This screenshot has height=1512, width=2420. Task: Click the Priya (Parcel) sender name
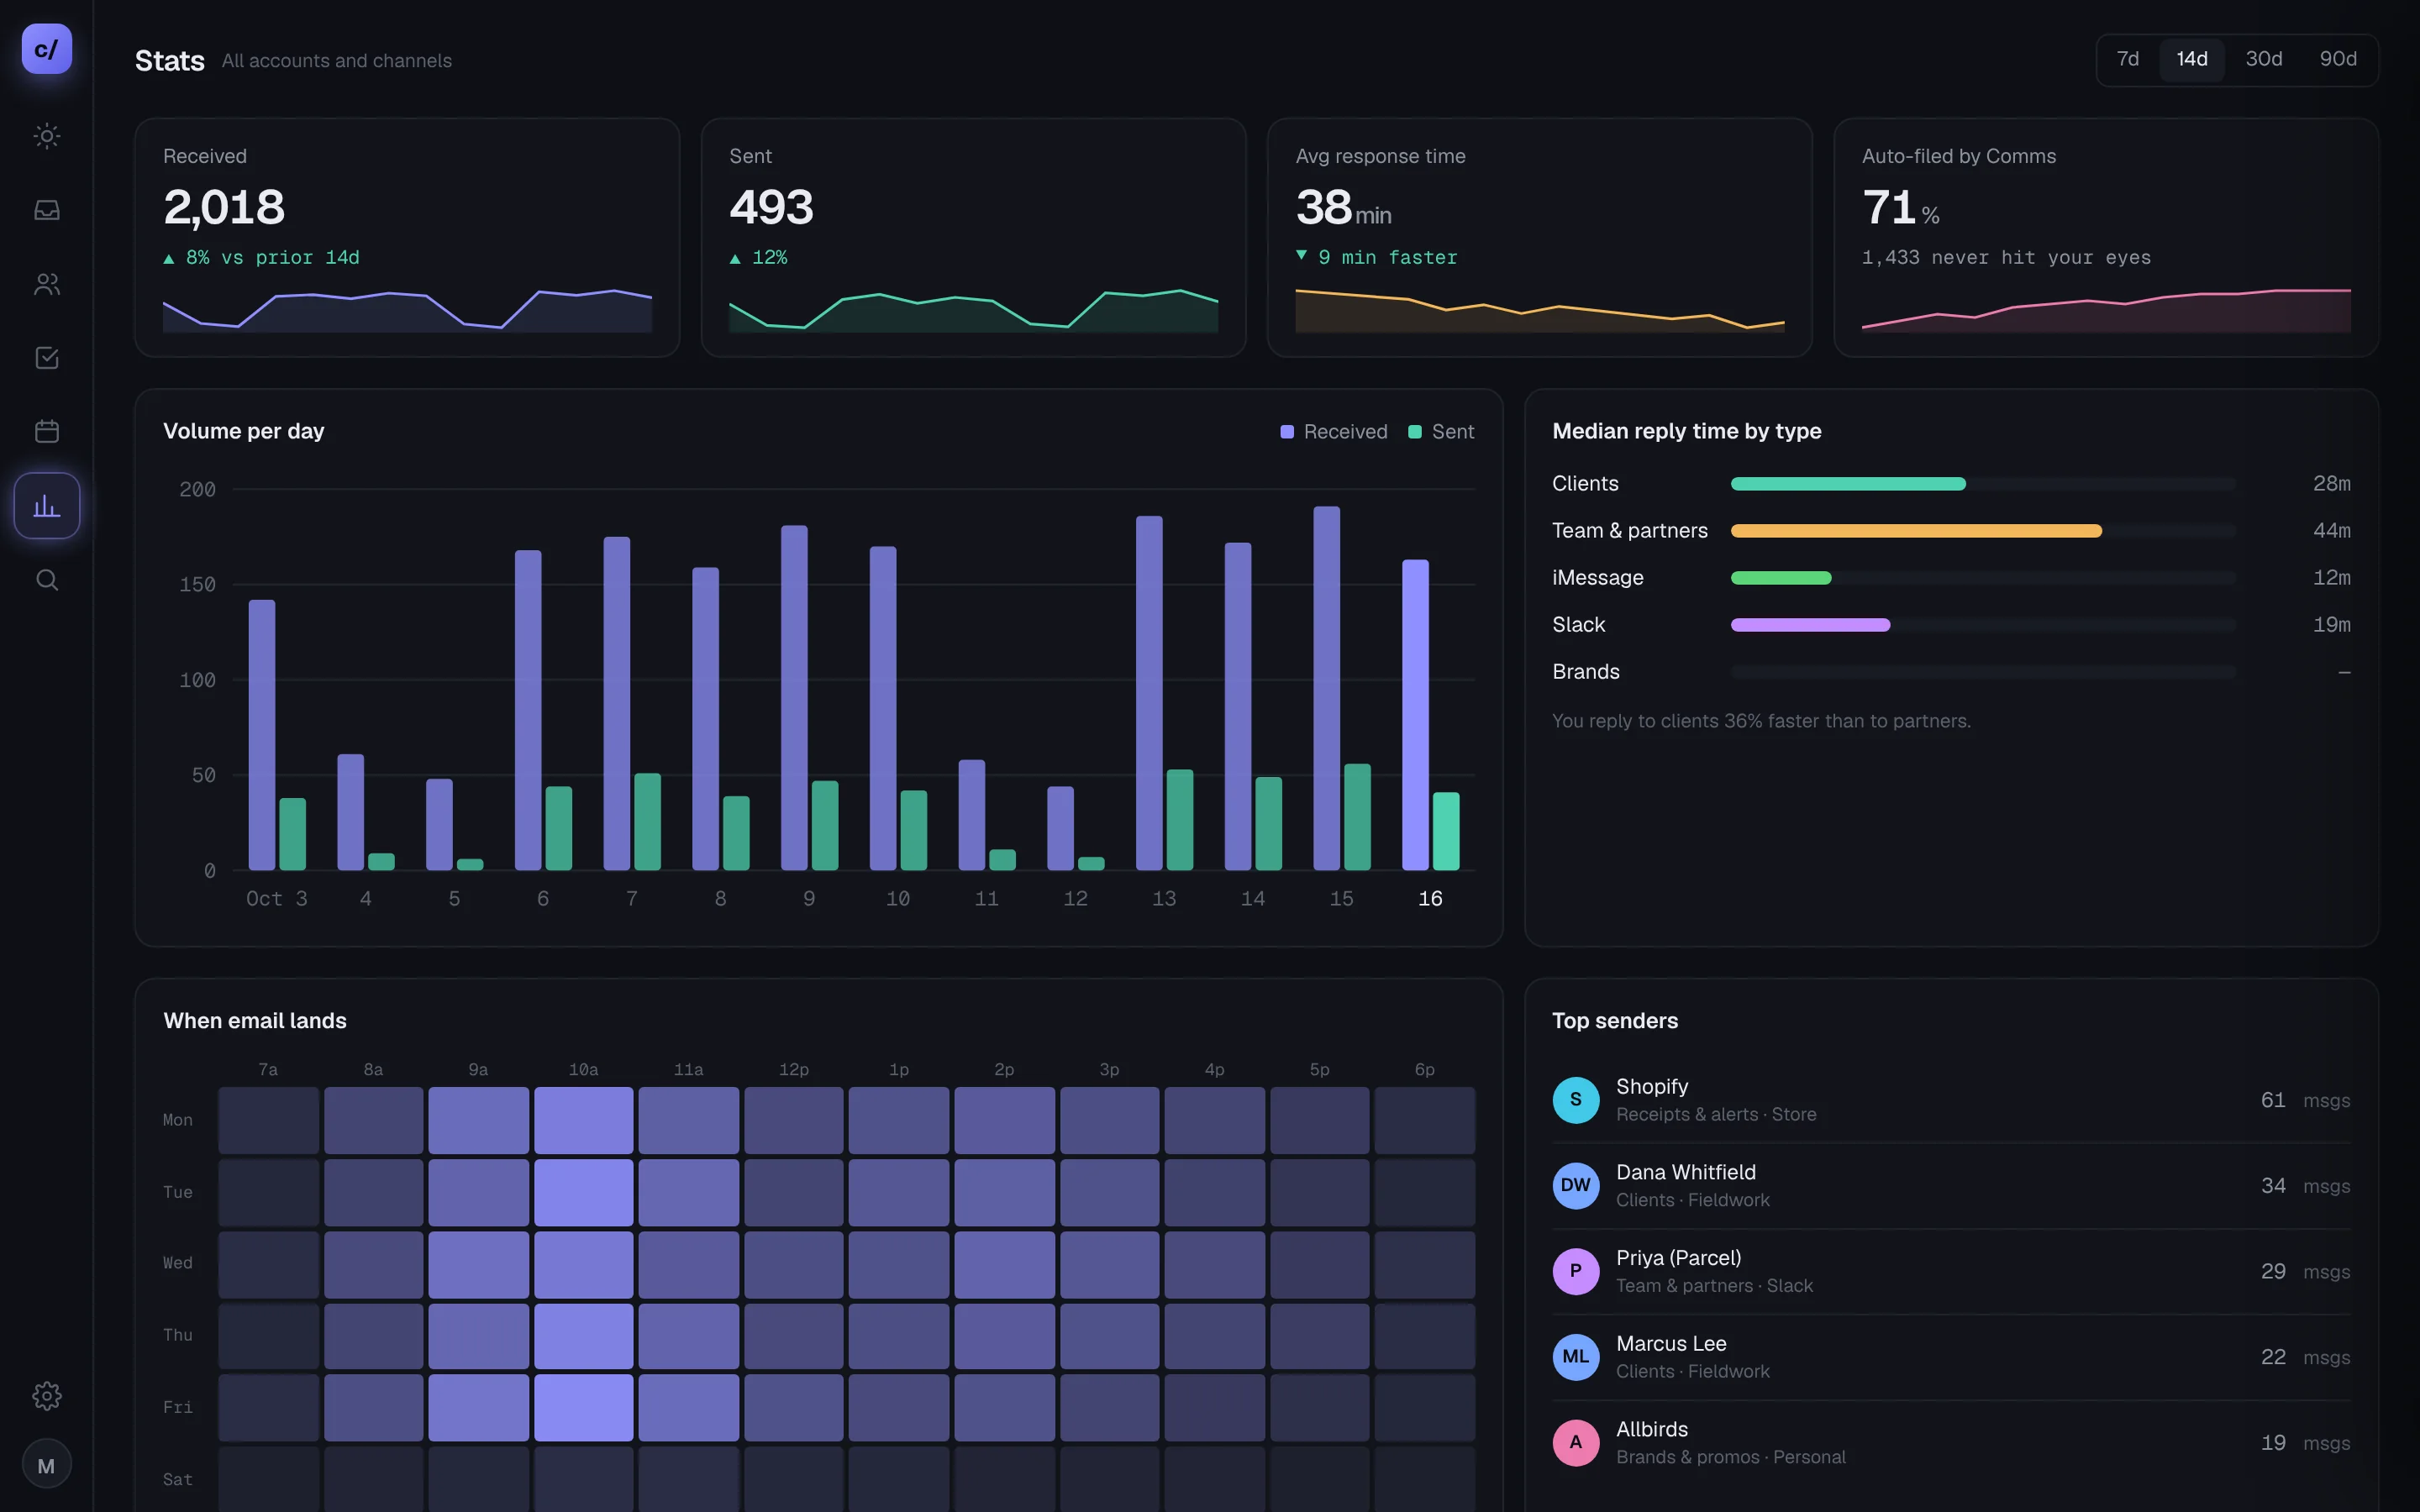[1678, 1258]
